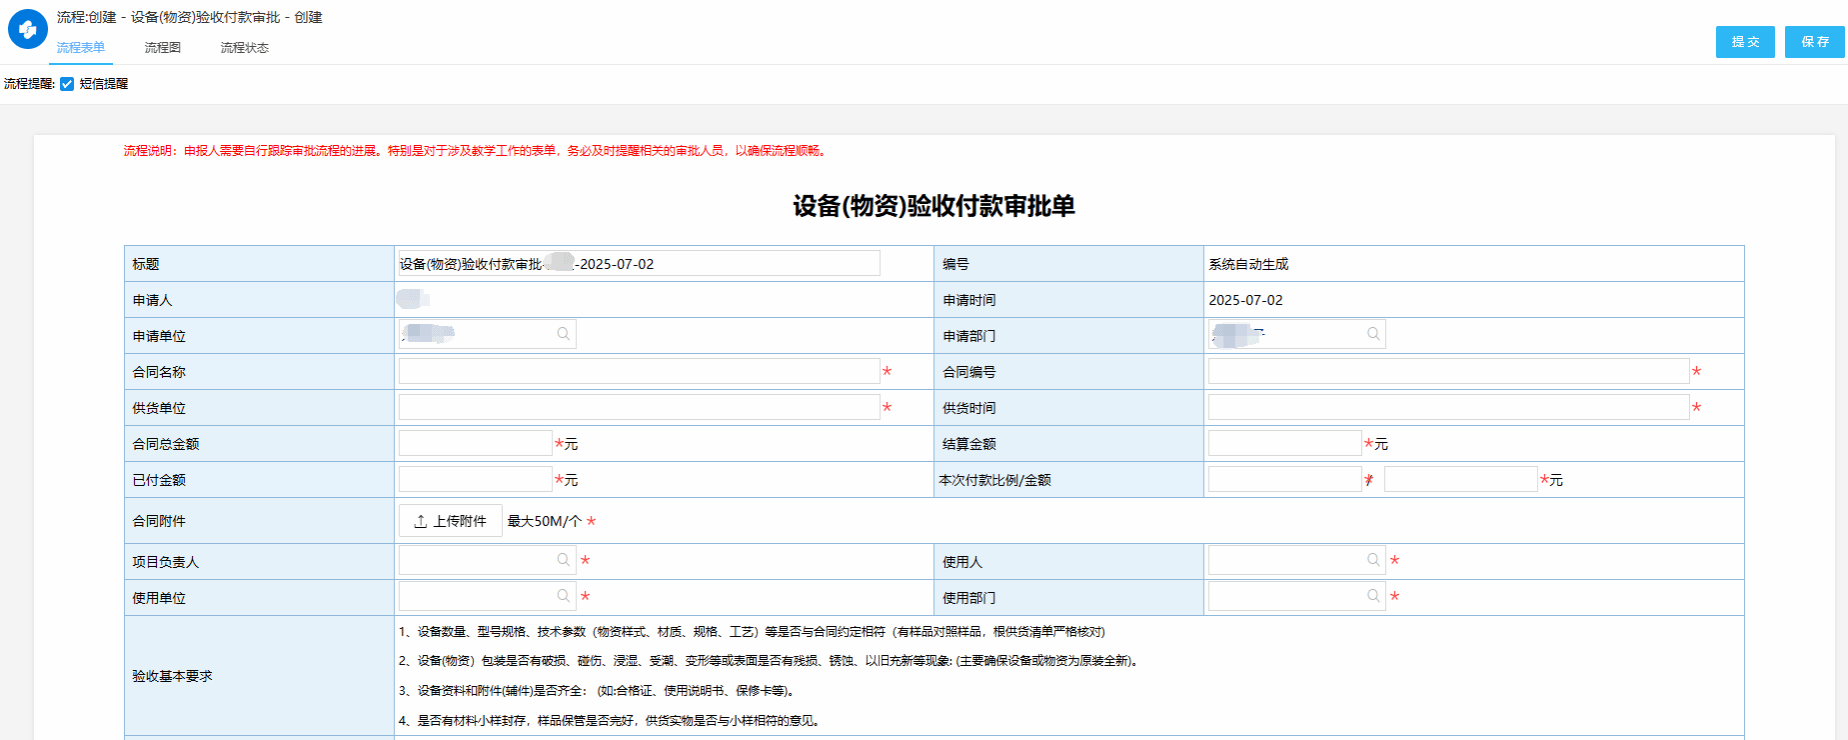Click search icon in 项目负责人 field
The width and height of the screenshot is (1848, 740).
(563, 560)
